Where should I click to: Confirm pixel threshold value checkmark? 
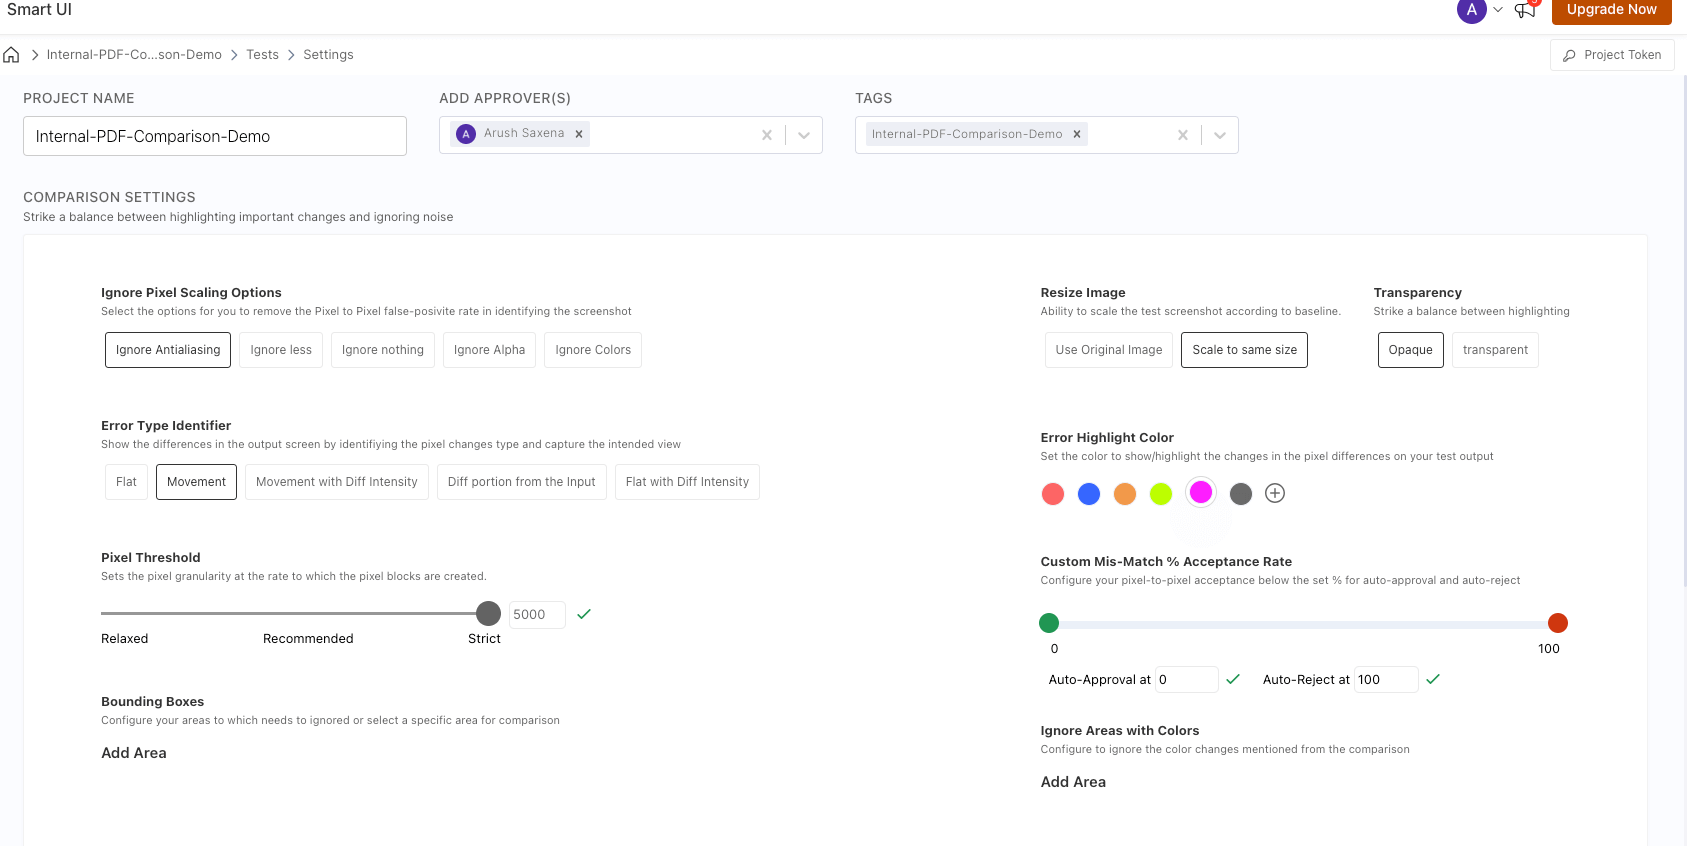584,614
